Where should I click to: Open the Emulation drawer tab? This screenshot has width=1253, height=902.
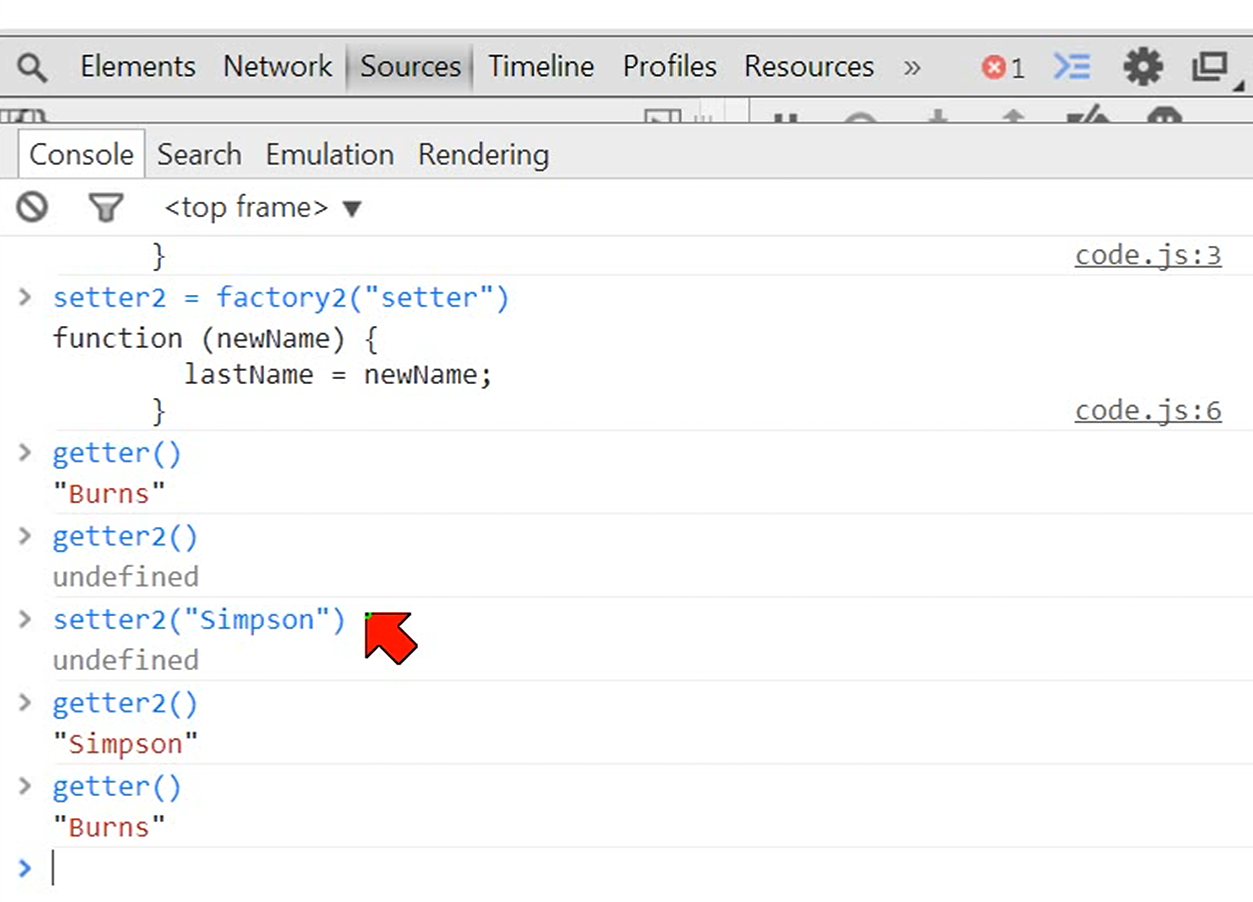(x=329, y=155)
